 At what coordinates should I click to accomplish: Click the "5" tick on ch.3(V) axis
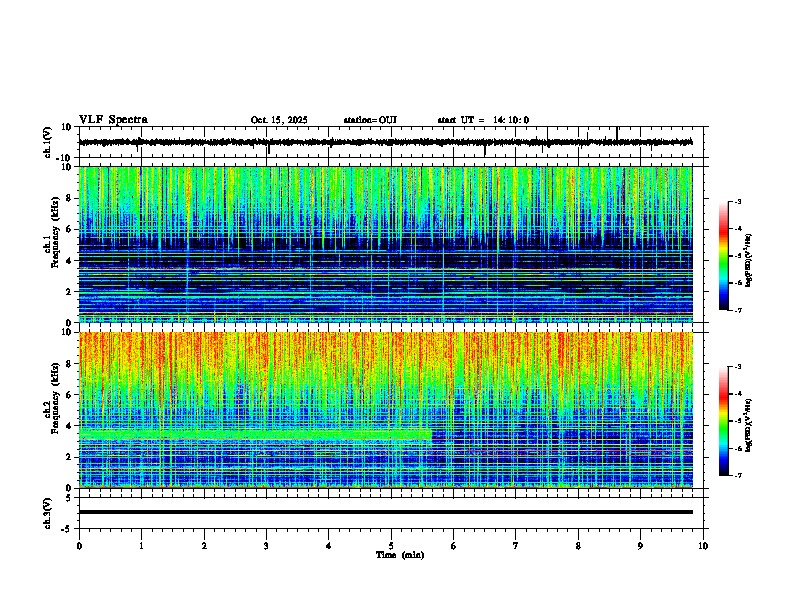70,498
